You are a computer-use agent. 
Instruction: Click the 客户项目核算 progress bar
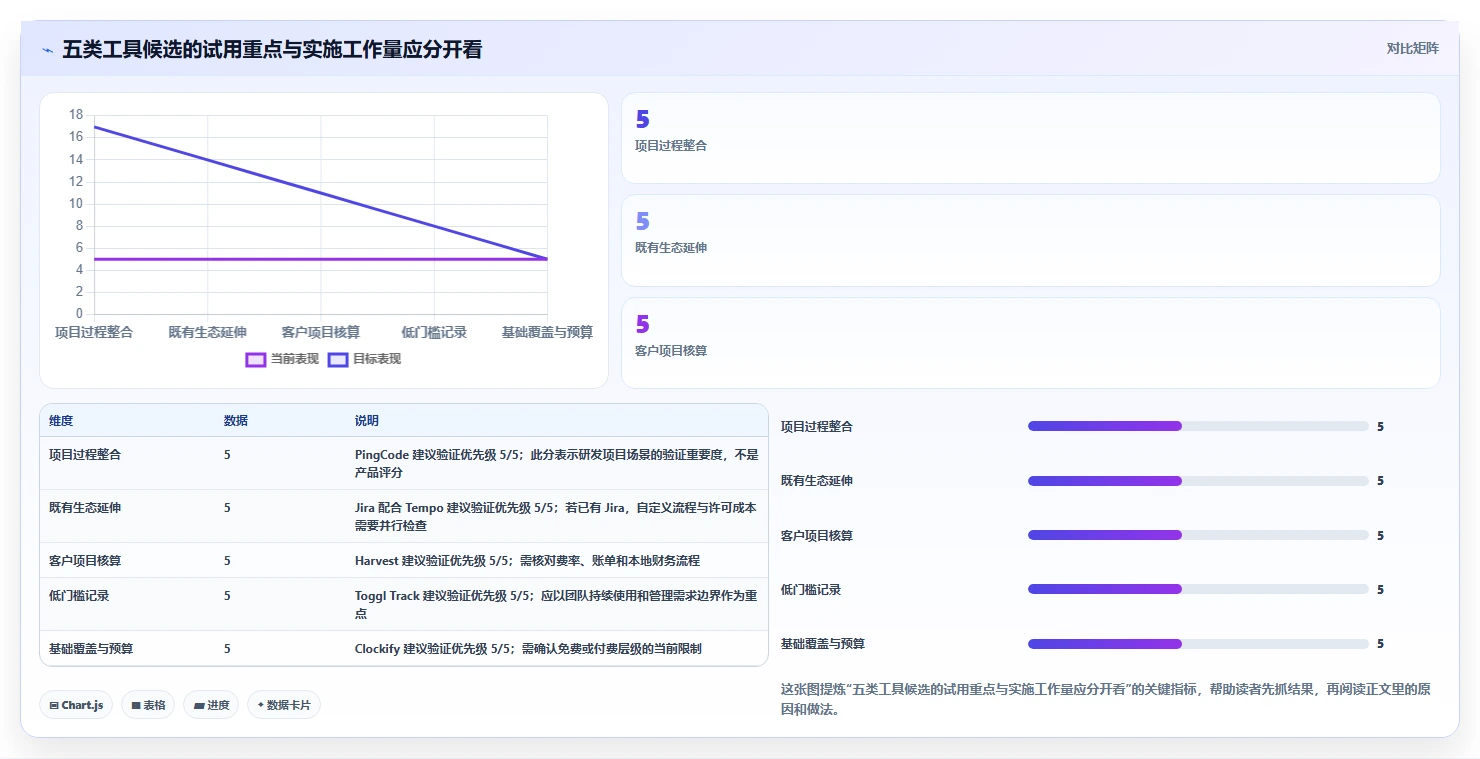(x=1198, y=535)
